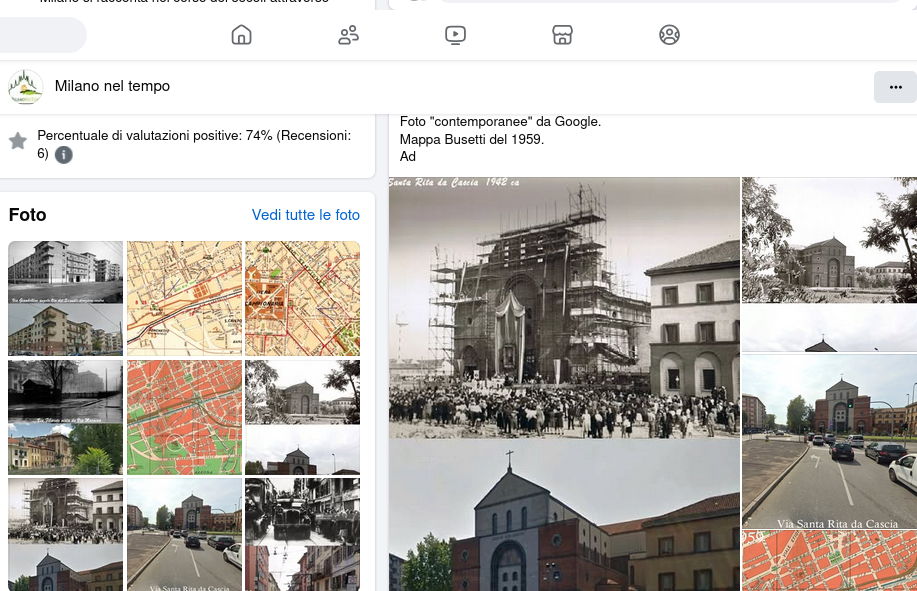Click the ratings info icon
The width and height of the screenshot is (917, 591).
[64, 155]
